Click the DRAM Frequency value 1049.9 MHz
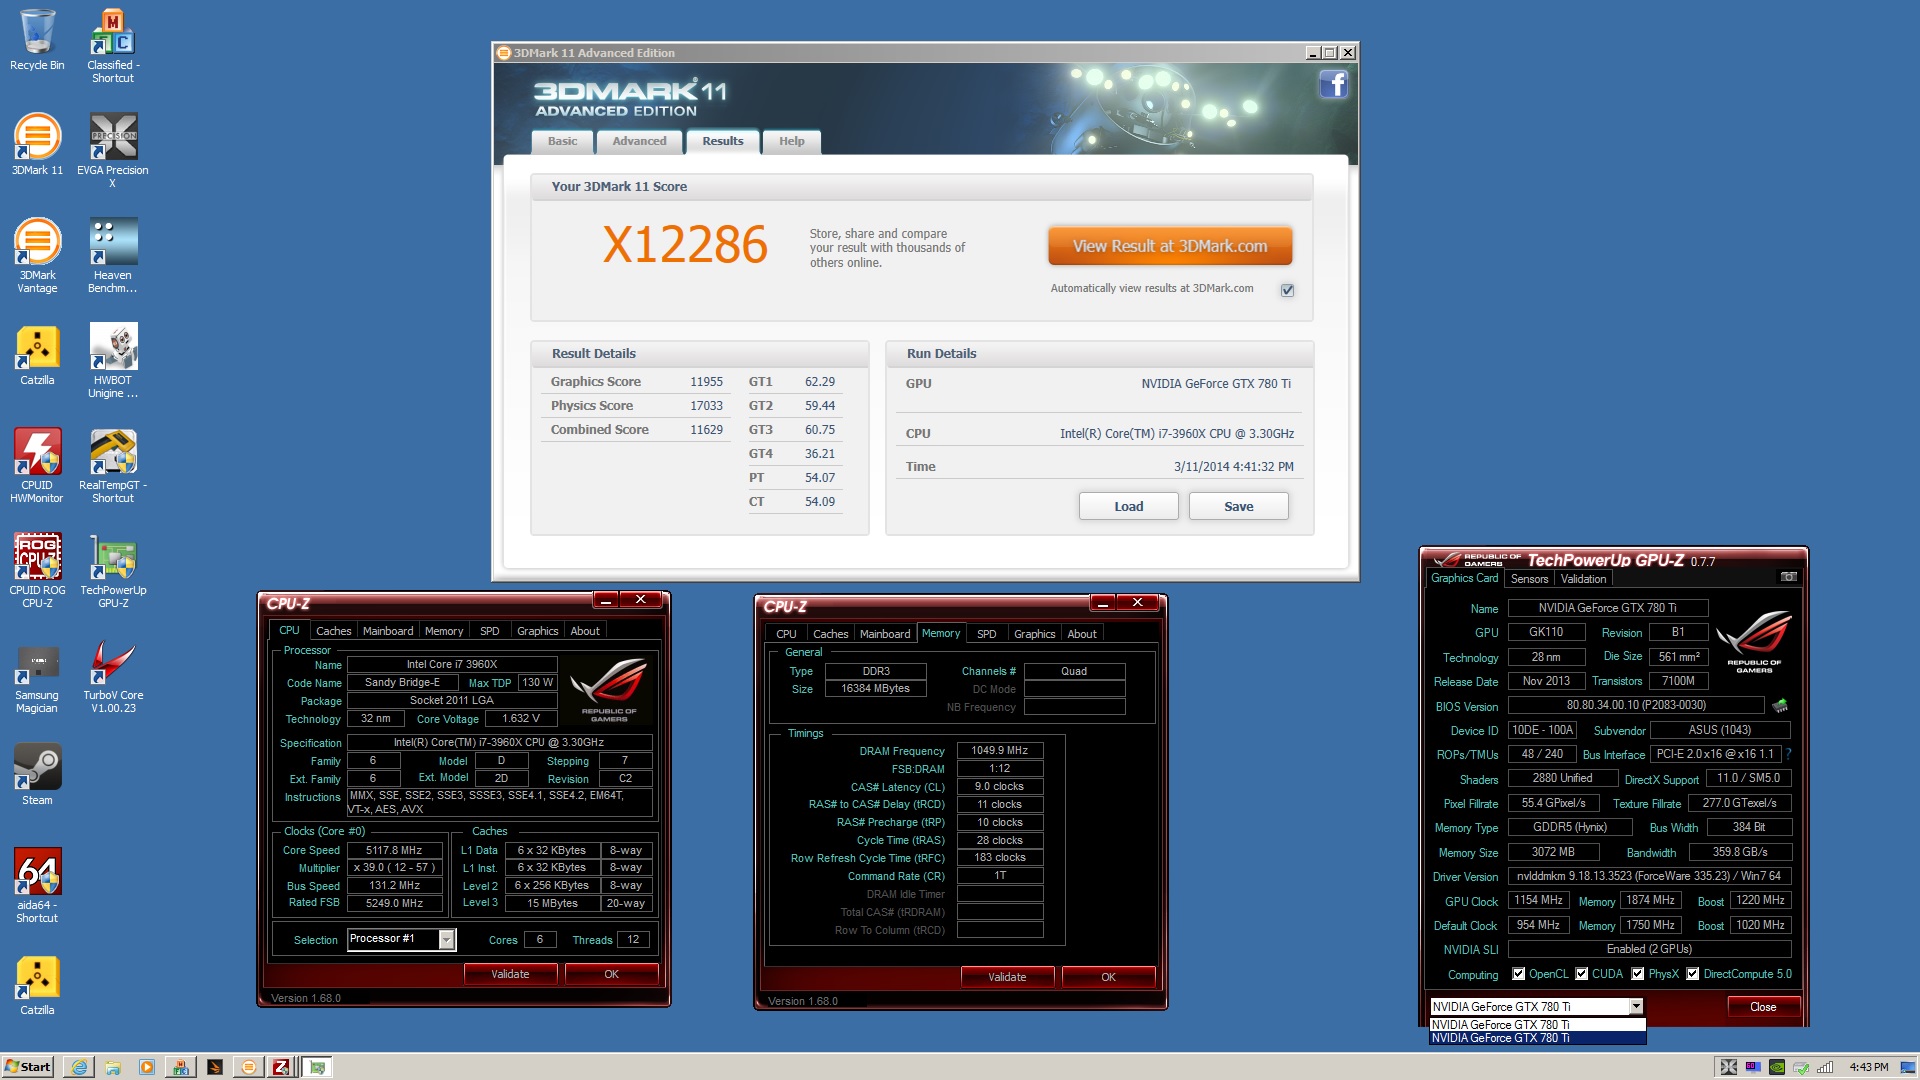The height and width of the screenshot is (1080, 1920). 999,750
